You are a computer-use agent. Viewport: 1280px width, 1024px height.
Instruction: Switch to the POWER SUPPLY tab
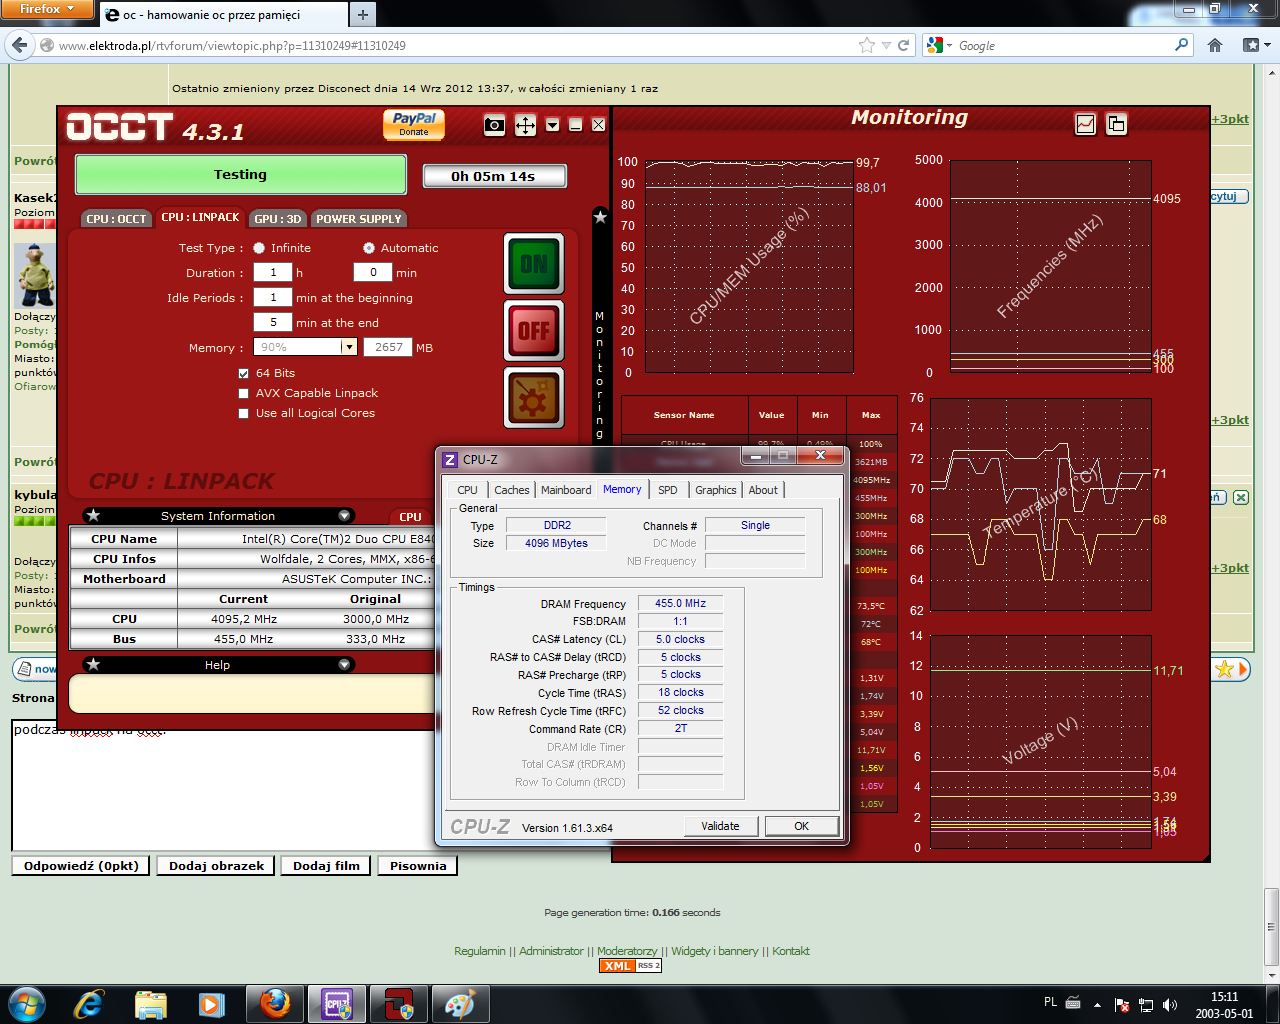coord(359,219)
